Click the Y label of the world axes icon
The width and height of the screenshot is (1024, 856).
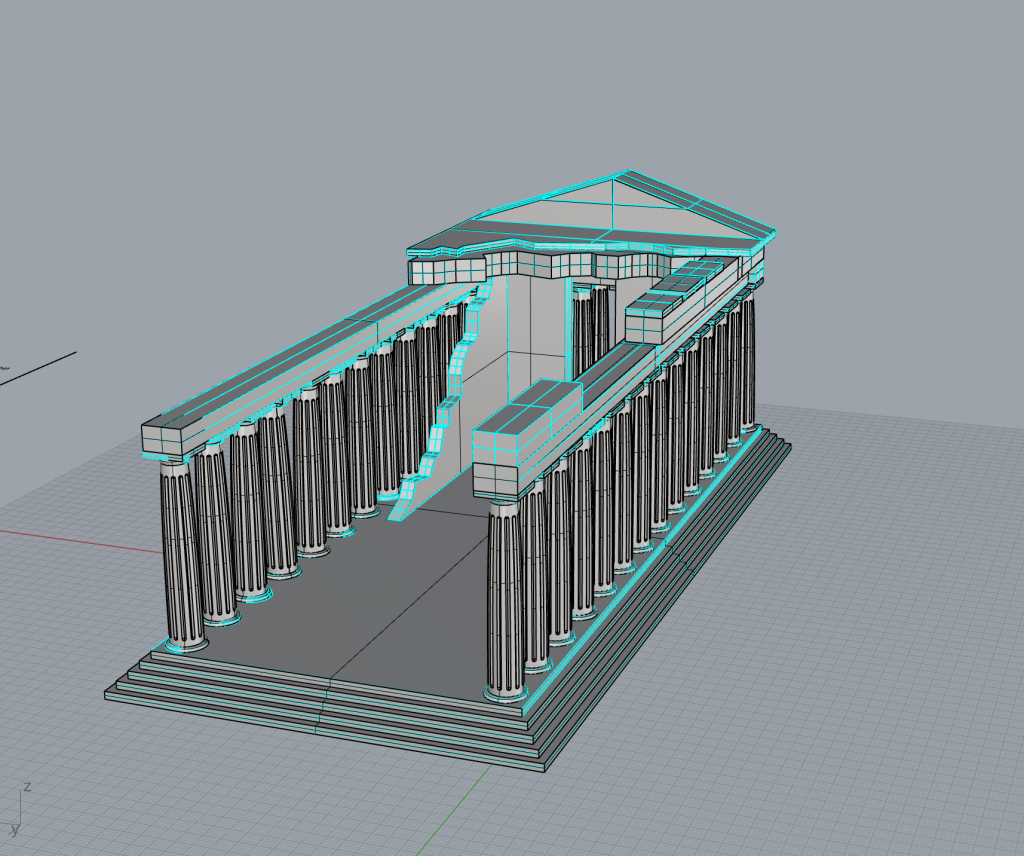click(x=13, y=830)
